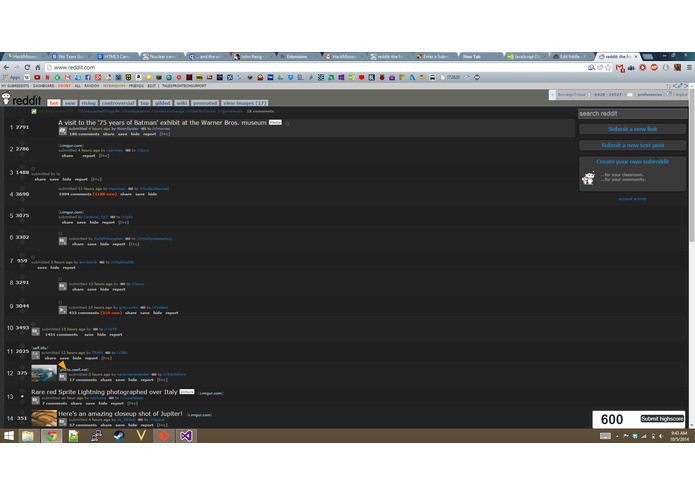Click the view images (17) tab

click(245, 103)
